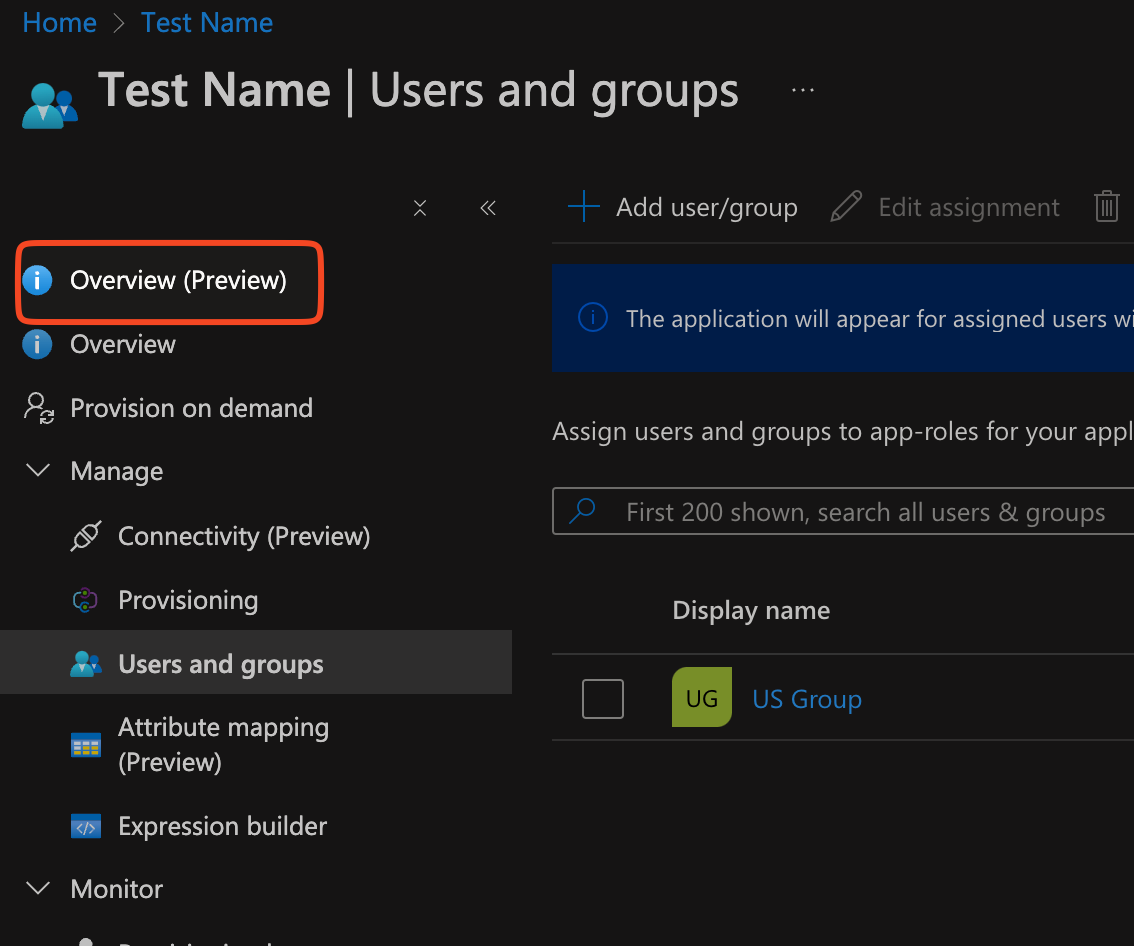1134x946 pixels.
Task: Open the more options ellipsis in header
Action: (802, 91)
